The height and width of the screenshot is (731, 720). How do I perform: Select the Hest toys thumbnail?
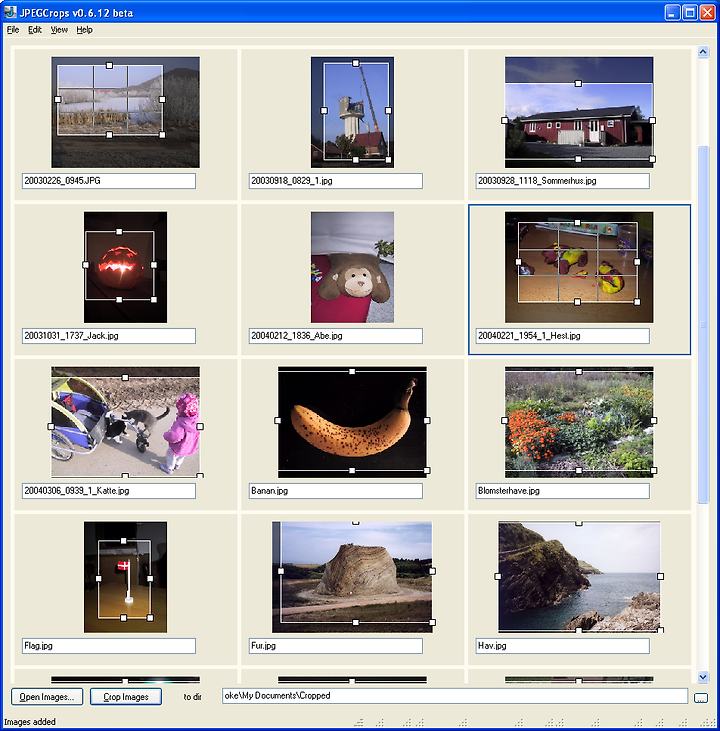coord(579,267)
